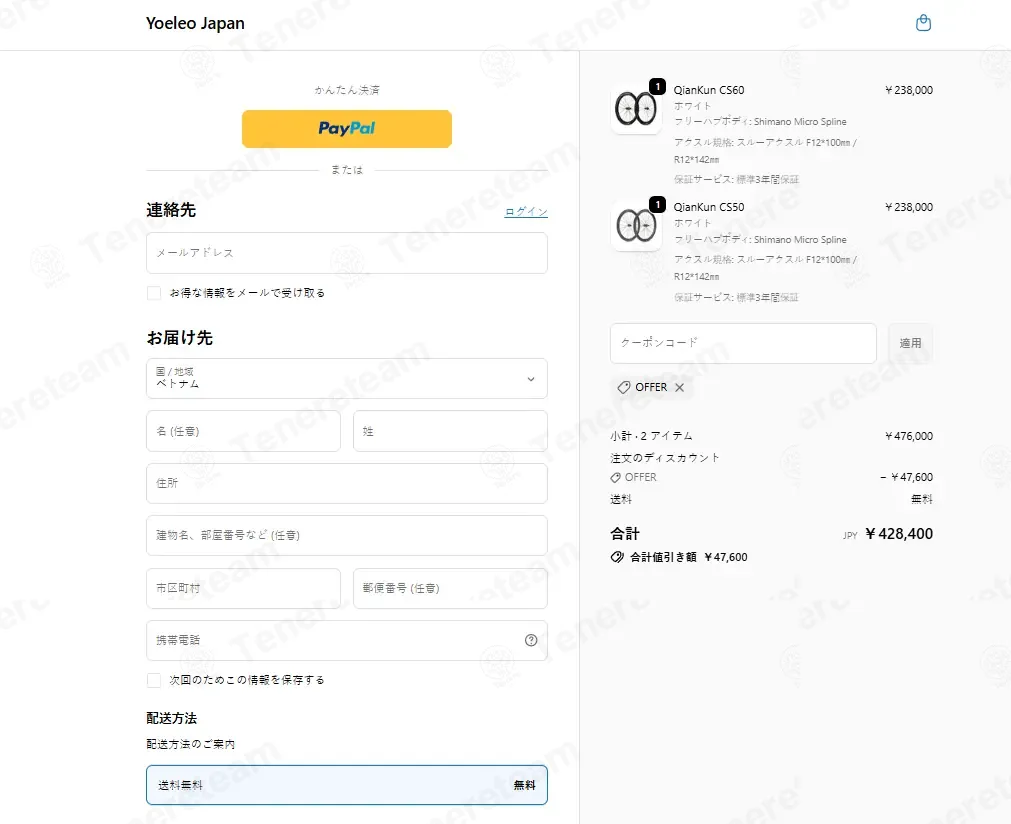Click the subtotal value ¥476,000
This screenshot has height=824, width=1011.
908,437
